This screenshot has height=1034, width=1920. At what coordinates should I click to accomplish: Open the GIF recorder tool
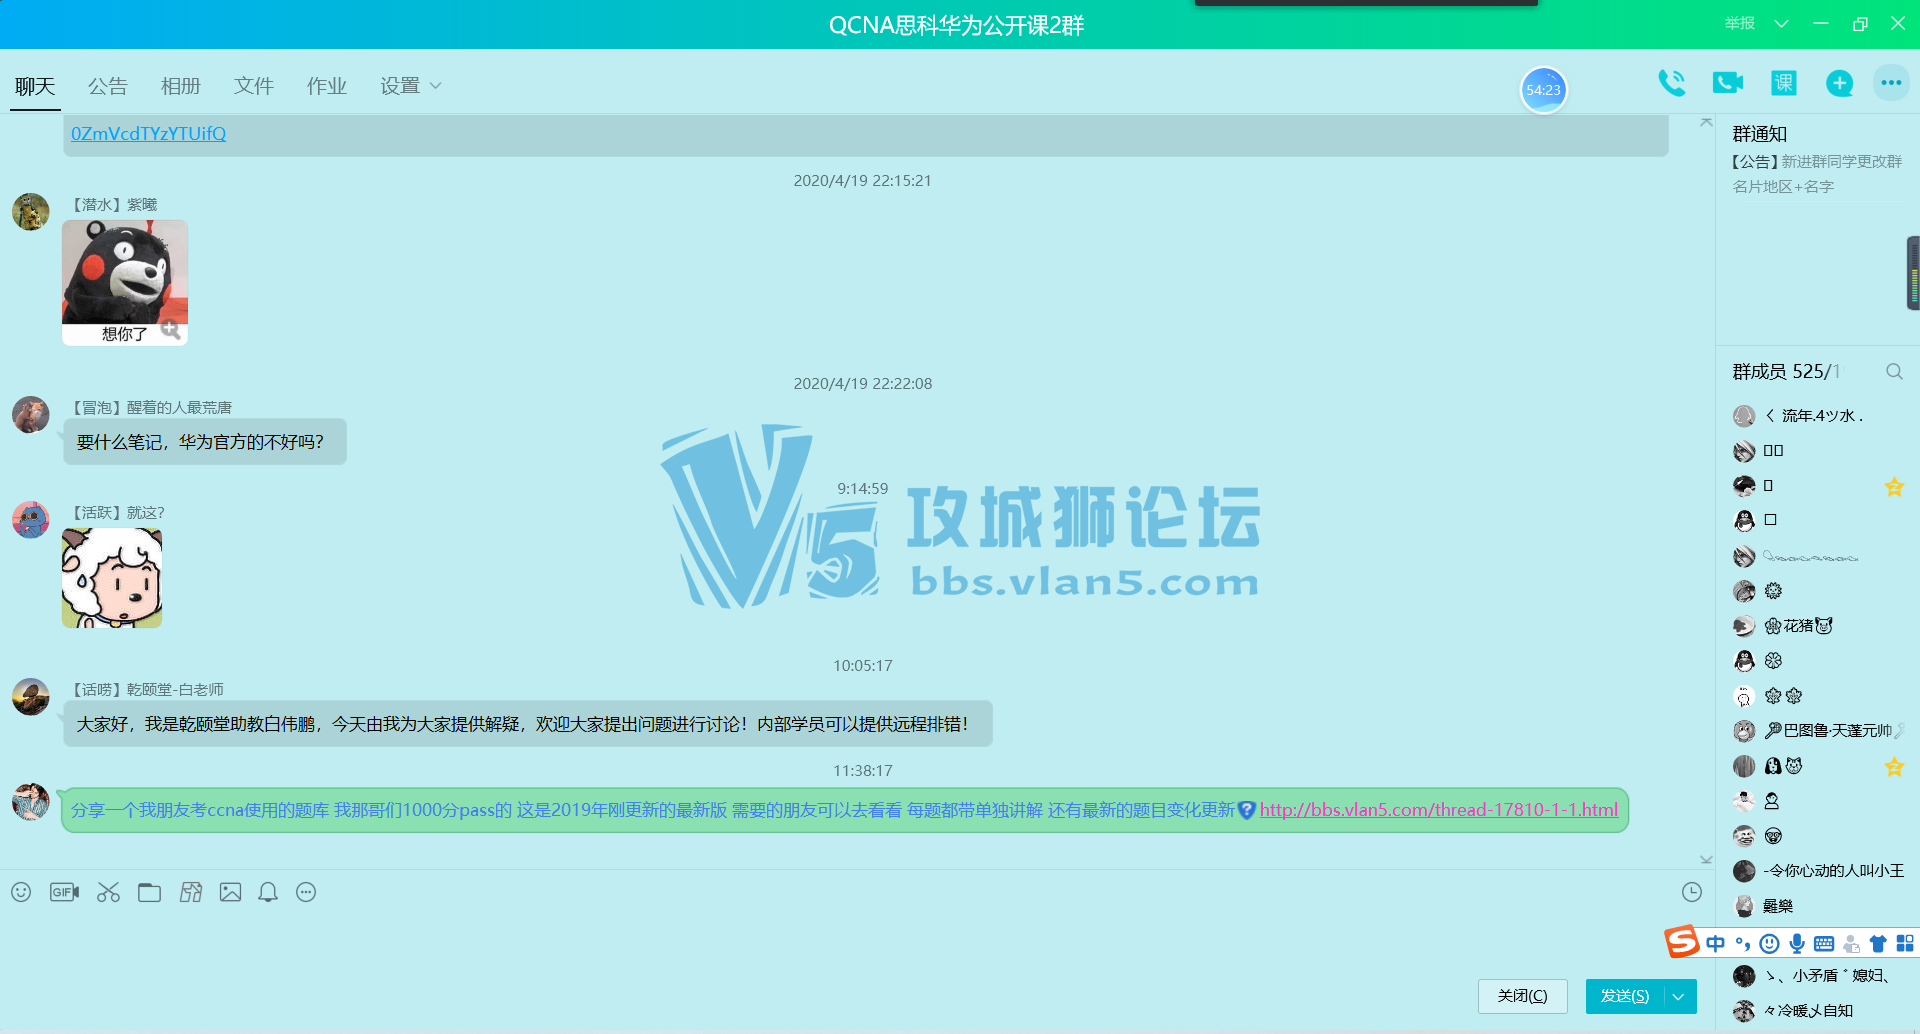pos(64,892)
